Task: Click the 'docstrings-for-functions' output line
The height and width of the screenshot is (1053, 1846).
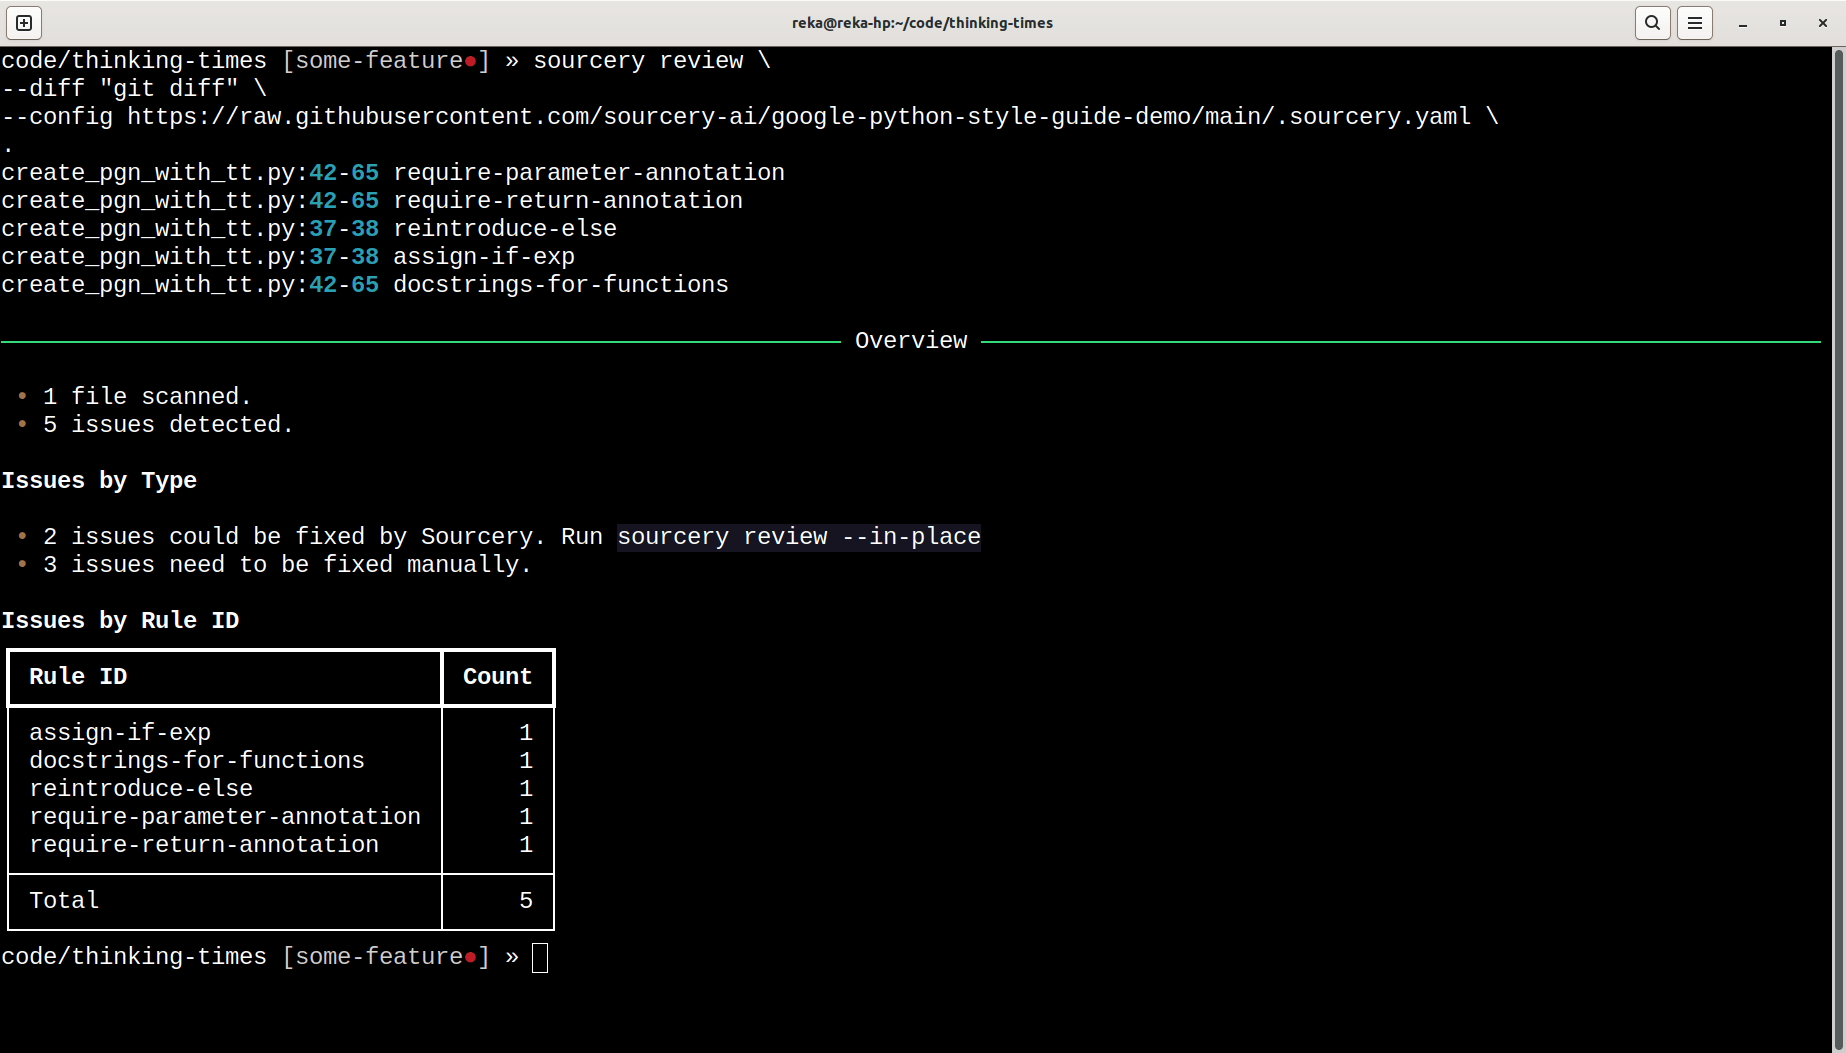Action: click(x=365, y=285)
